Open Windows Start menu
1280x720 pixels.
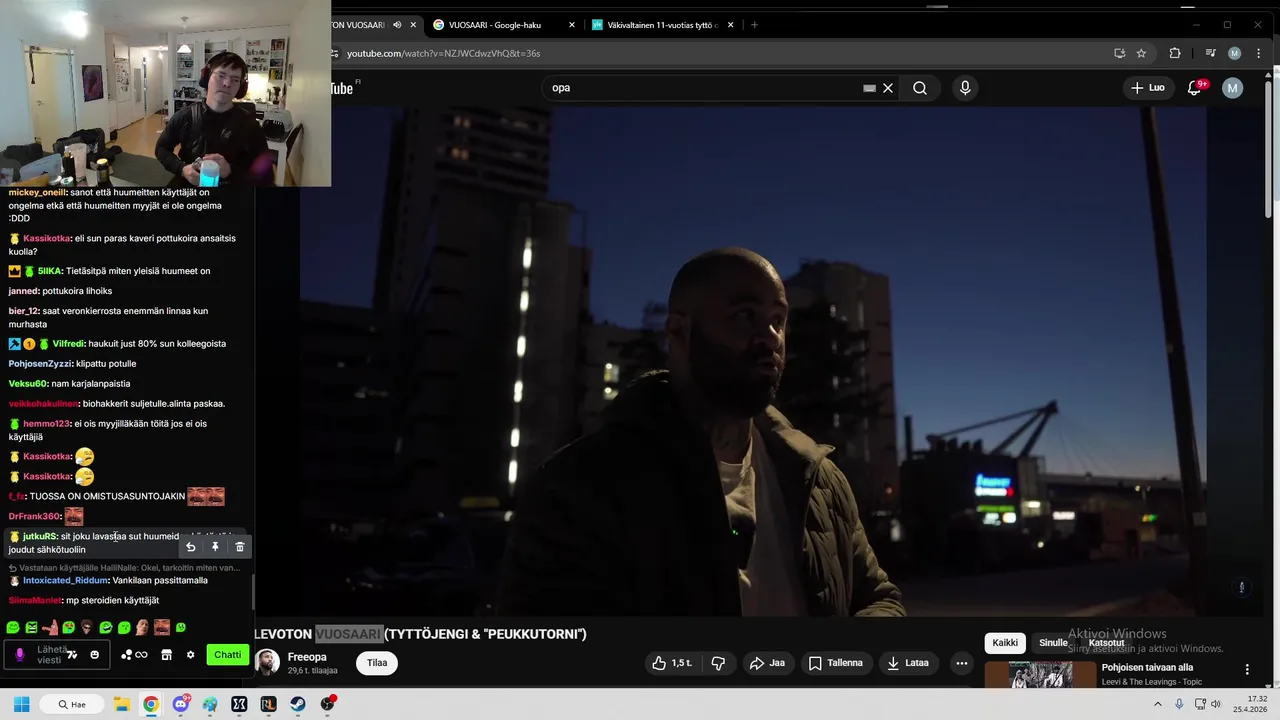[21, 704]
